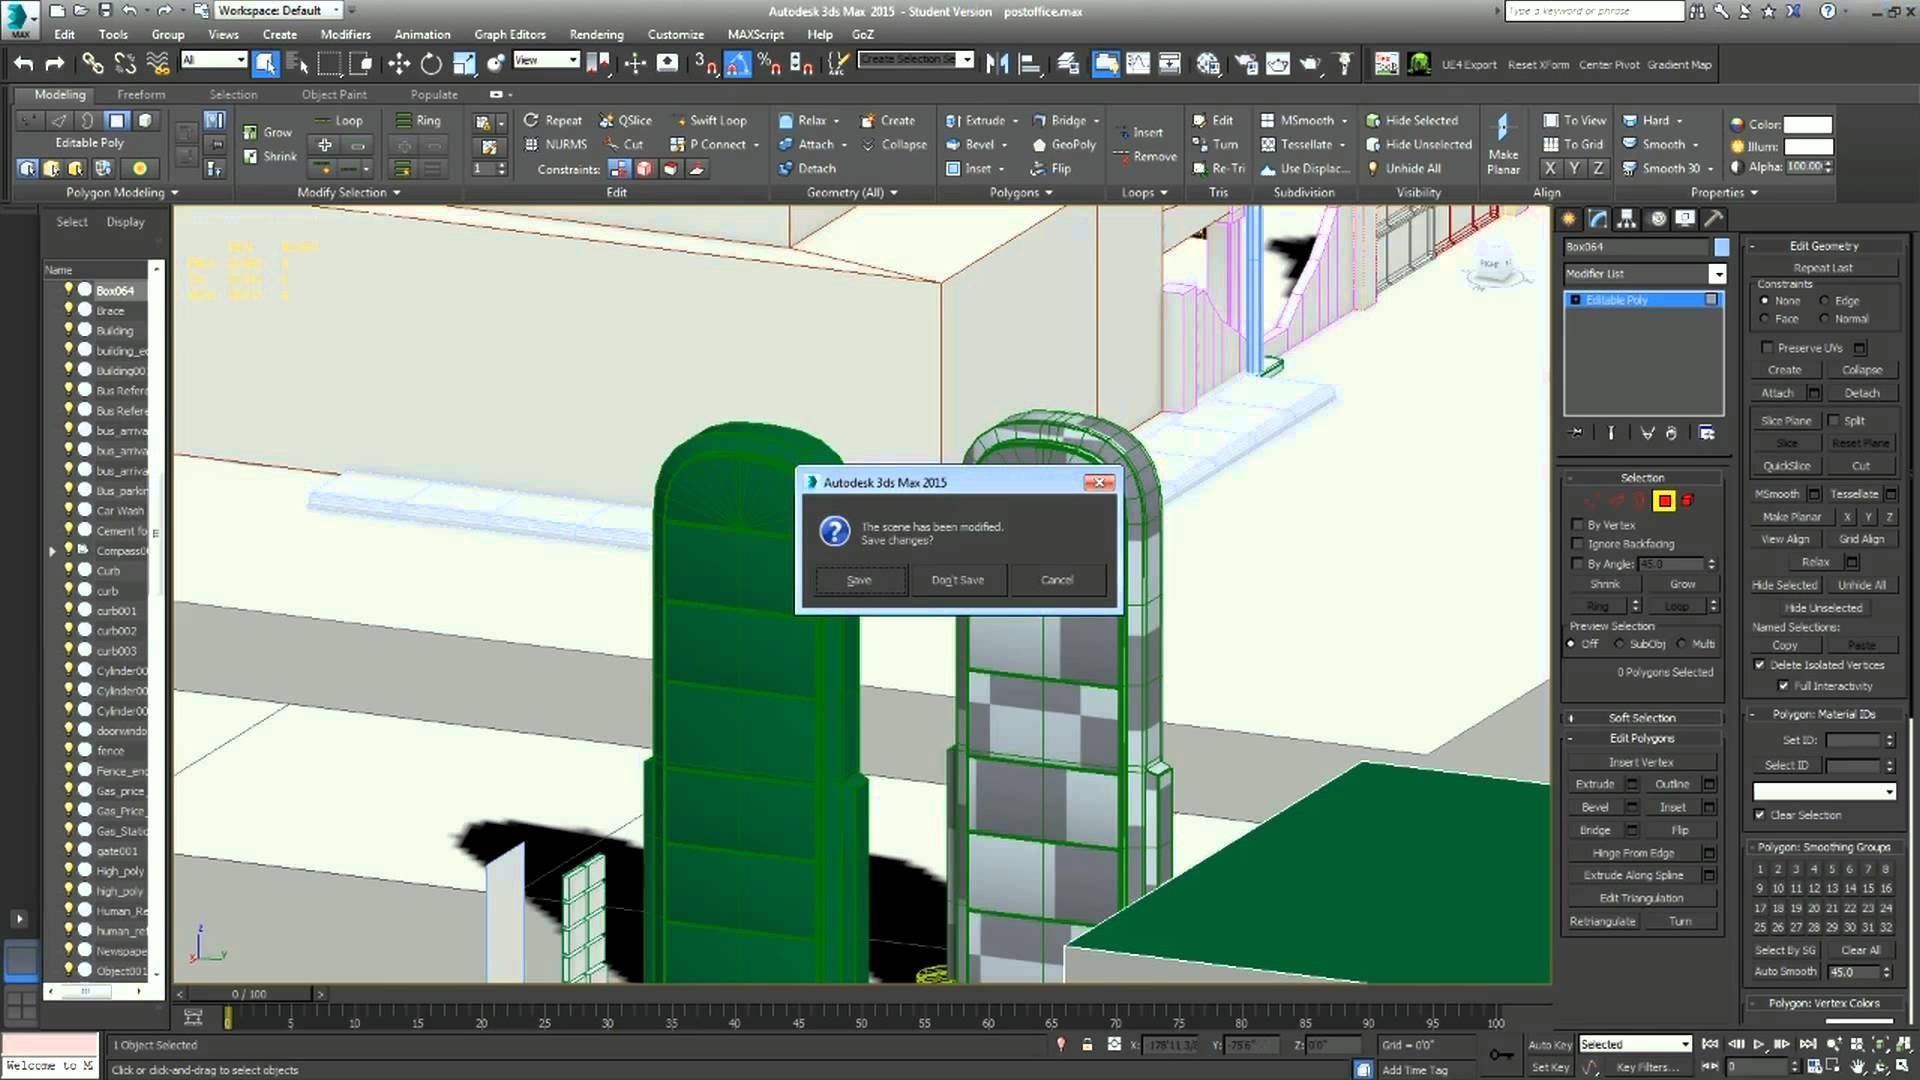Switch to the Freeform ribbon tab
The image size is (1920, 1080).
coord(141,94)
